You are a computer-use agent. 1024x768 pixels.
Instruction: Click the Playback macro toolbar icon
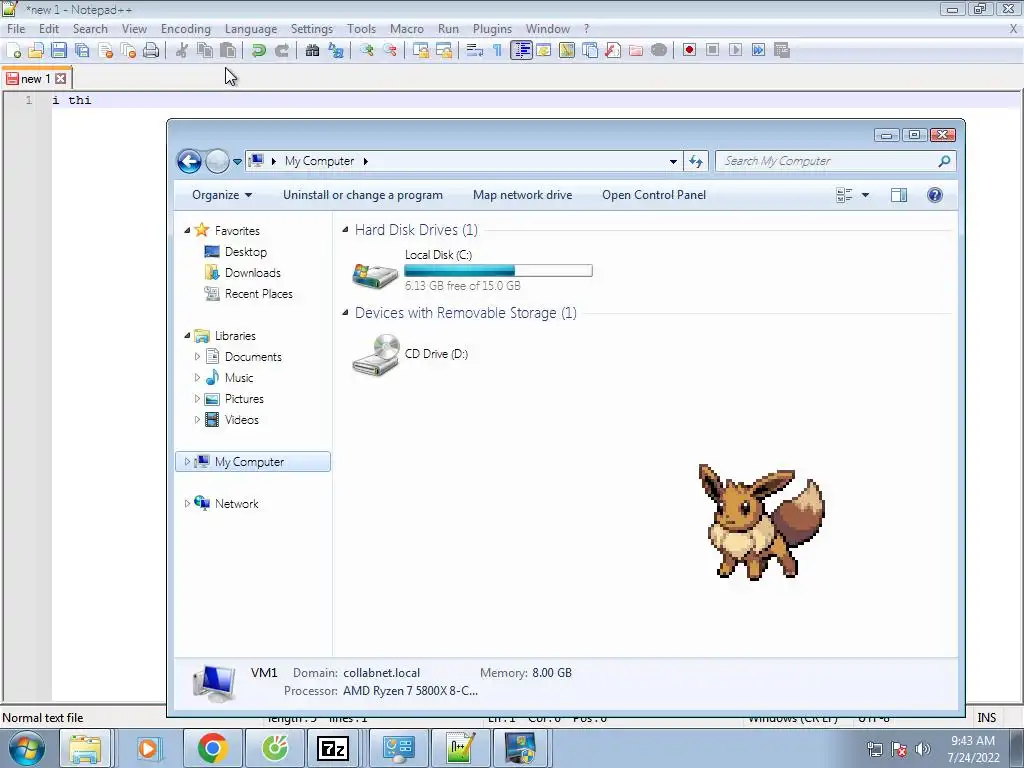(735, 50)
